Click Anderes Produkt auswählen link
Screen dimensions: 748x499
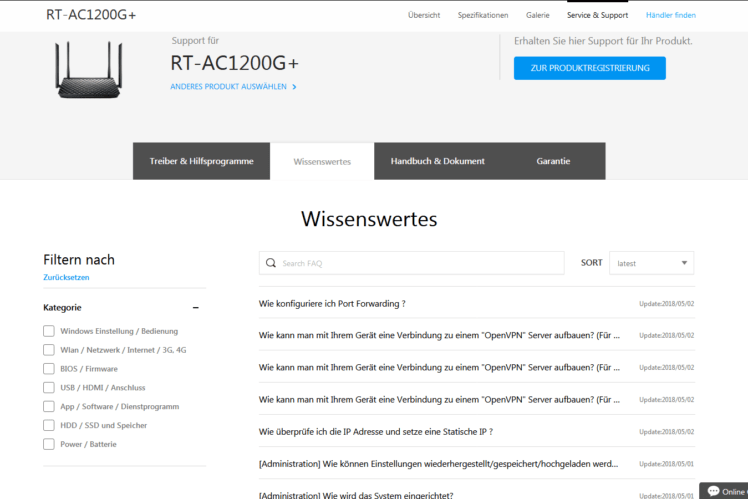pyautogui.click(x=229, y=87)
